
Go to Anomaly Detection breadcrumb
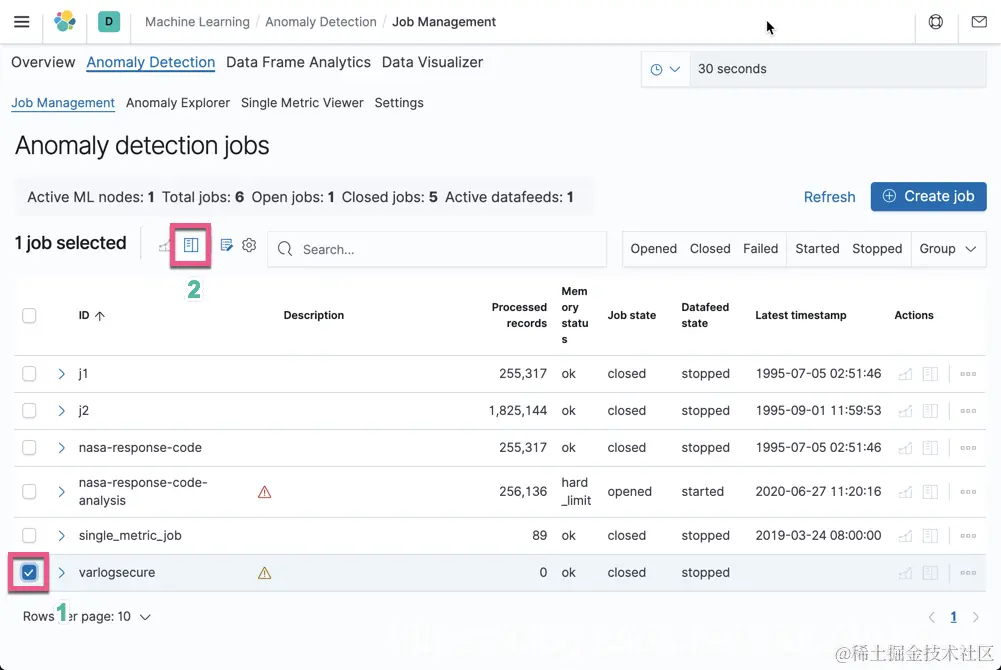point(320,22)
